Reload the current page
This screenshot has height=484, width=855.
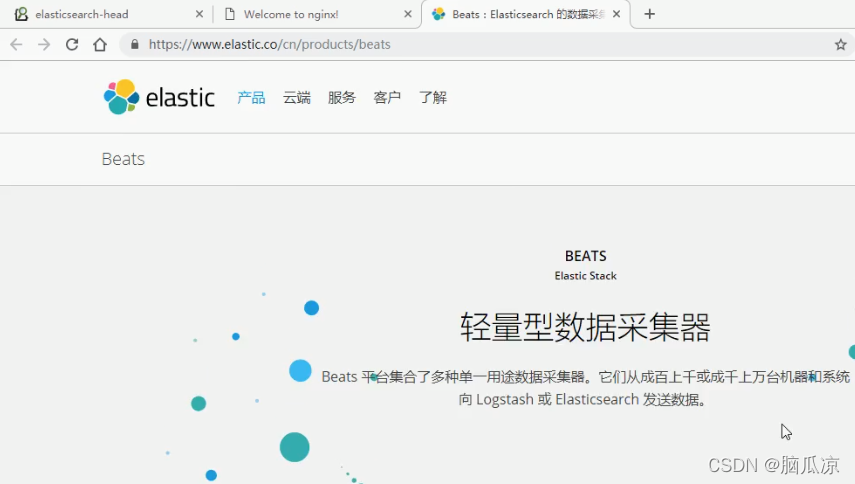point(72,45)
